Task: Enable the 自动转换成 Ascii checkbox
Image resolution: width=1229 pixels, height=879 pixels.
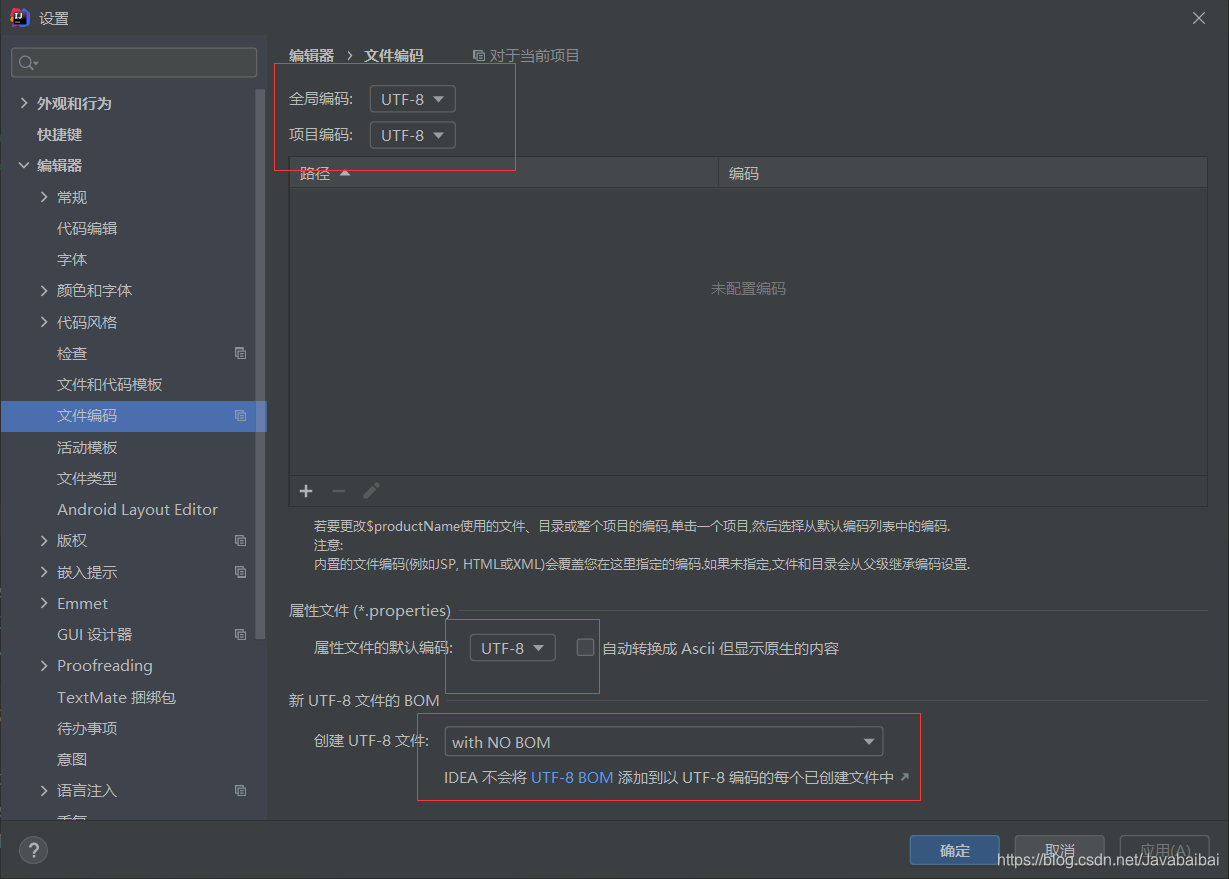Action: (585, 647)
